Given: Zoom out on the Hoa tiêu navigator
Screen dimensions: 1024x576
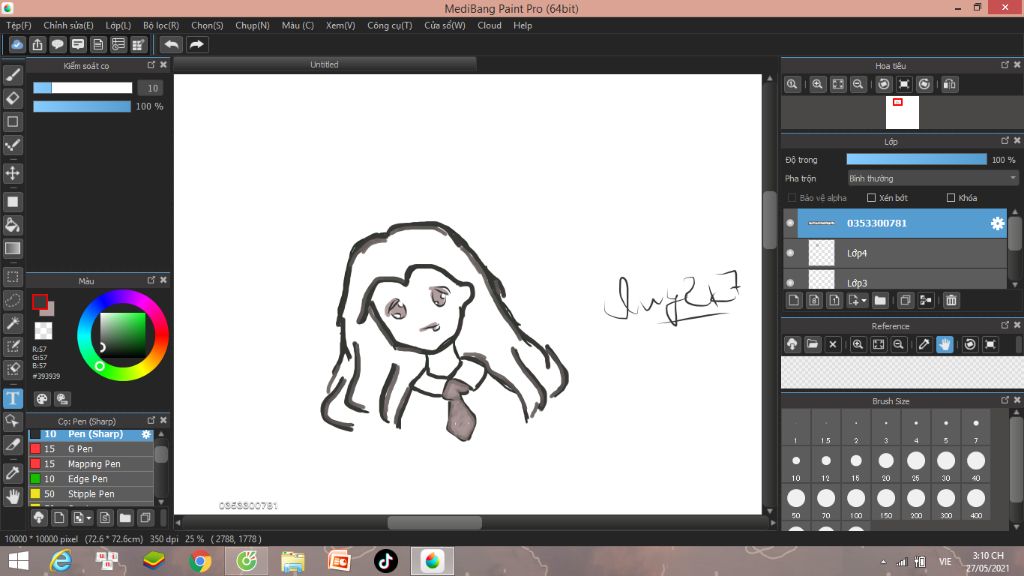Looking at the screenshot, I should [x=858, y=84].
